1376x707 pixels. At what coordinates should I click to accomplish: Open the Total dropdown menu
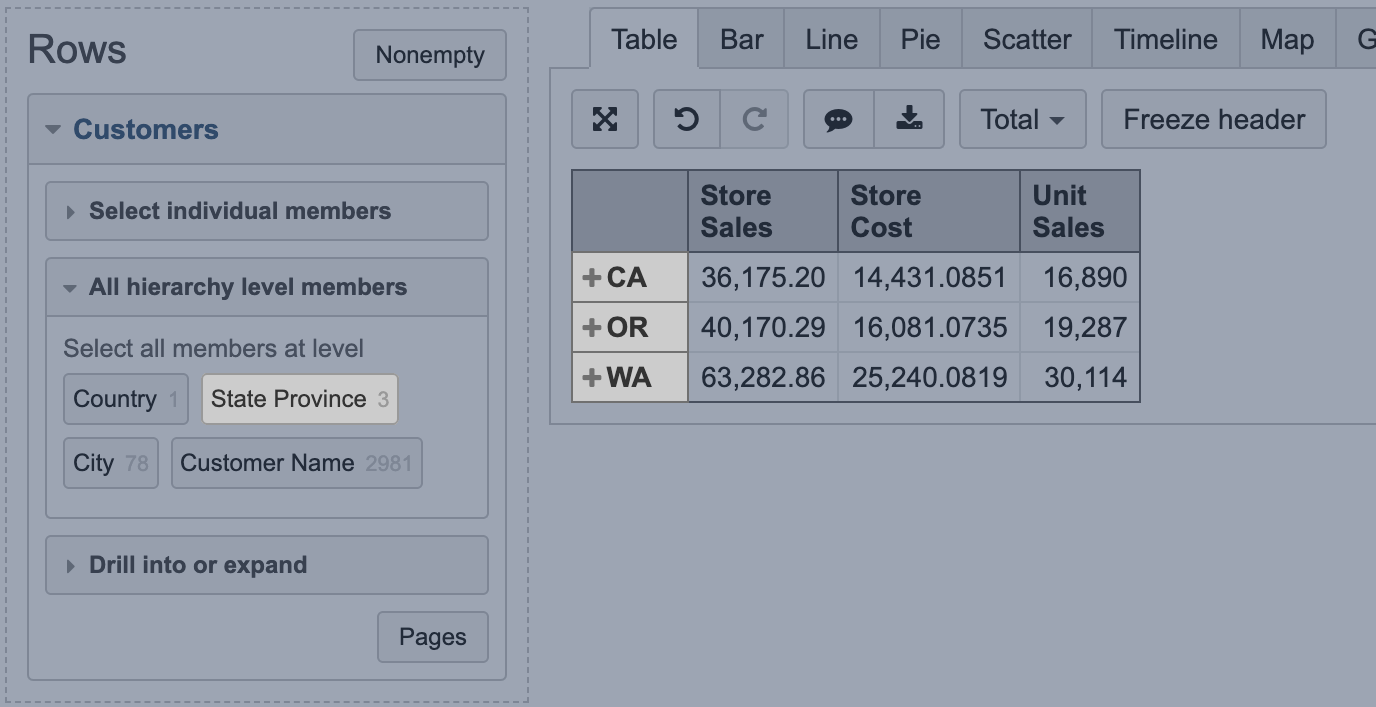click(x=1021, y=120)
